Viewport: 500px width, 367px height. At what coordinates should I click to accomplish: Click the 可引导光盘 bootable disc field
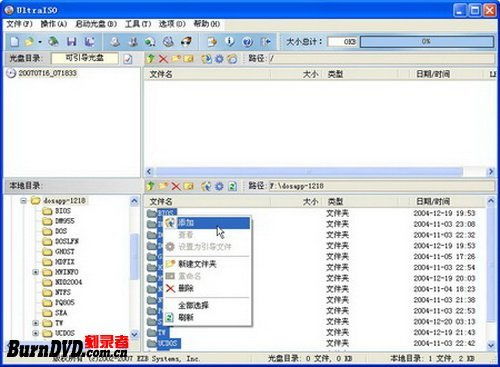tap(85, 58)
